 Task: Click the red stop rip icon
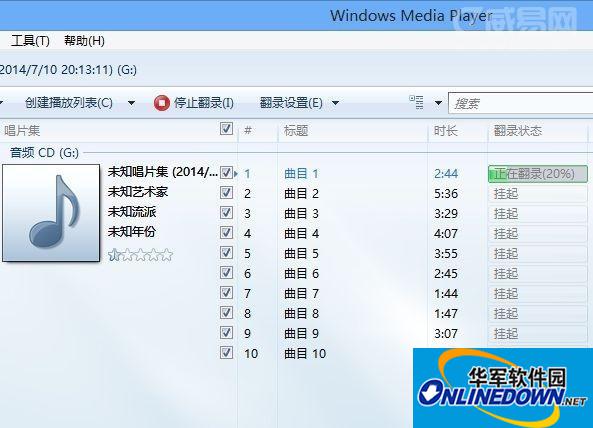point(161,103)
